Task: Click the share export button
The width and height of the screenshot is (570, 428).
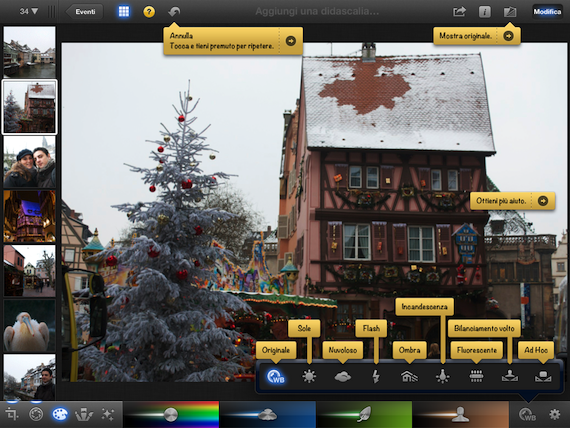Action: [x=459, y=12]
